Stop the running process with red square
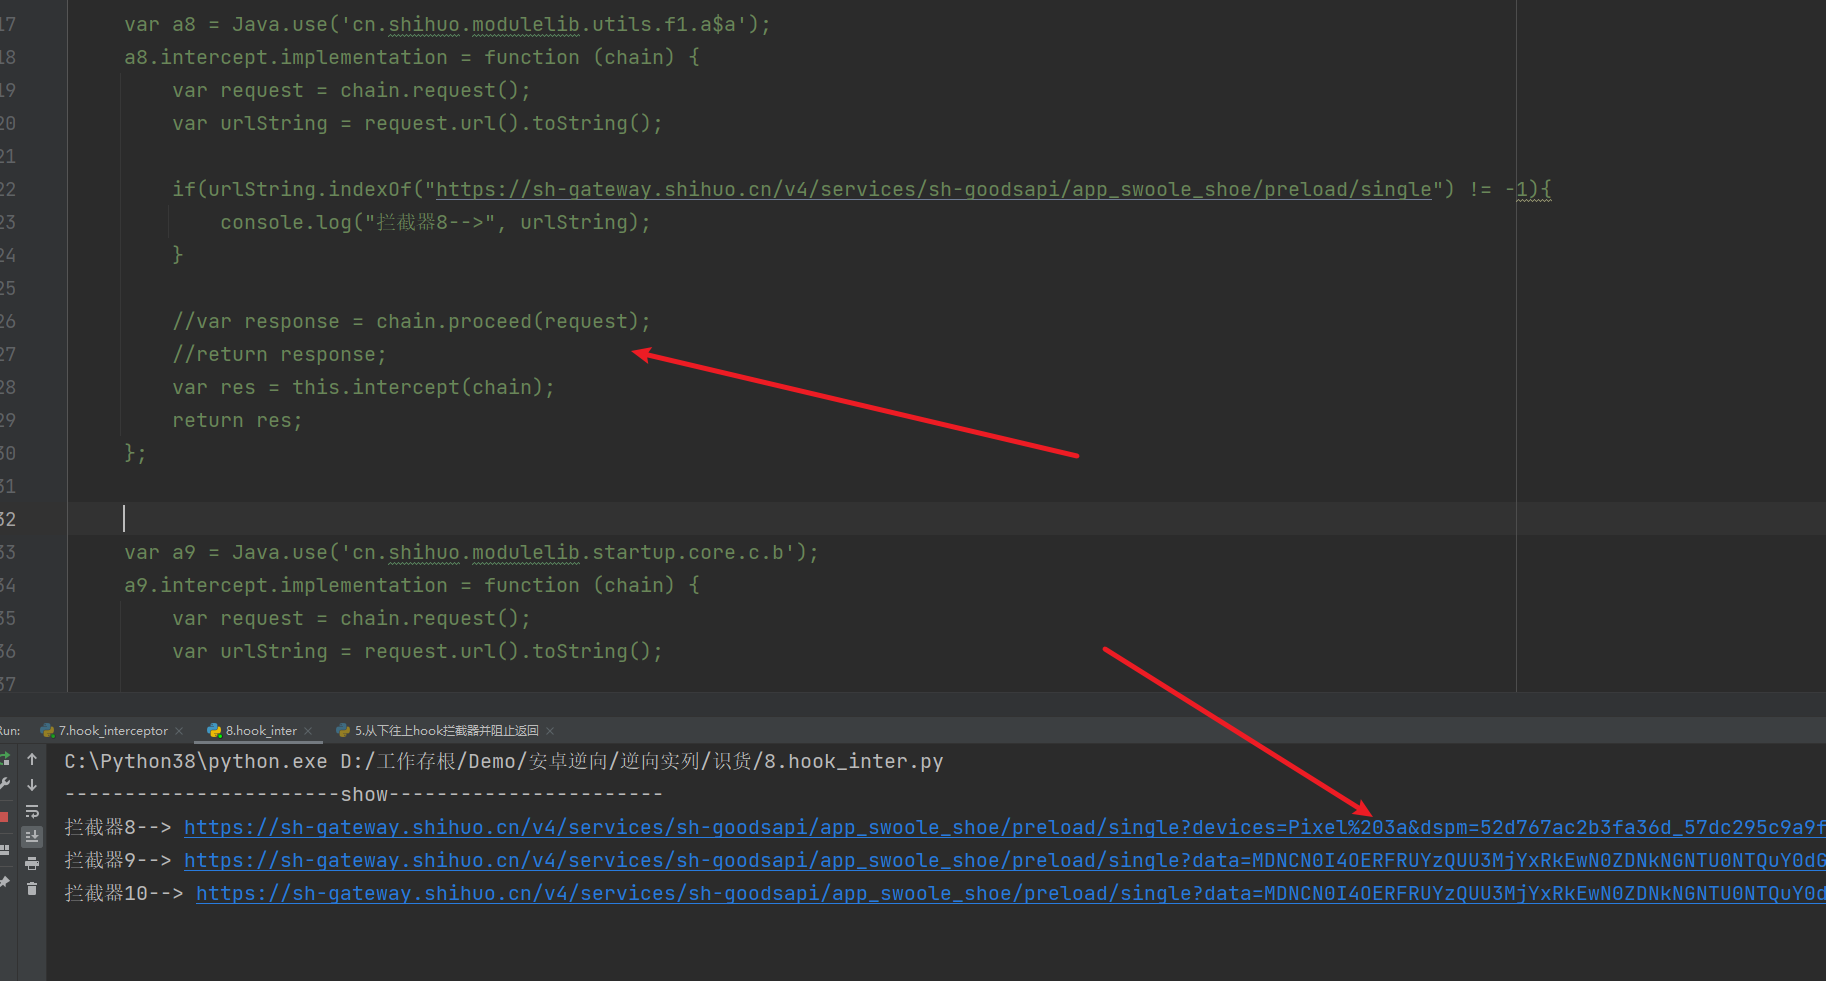1826x981 pixels. pos(4,817)
